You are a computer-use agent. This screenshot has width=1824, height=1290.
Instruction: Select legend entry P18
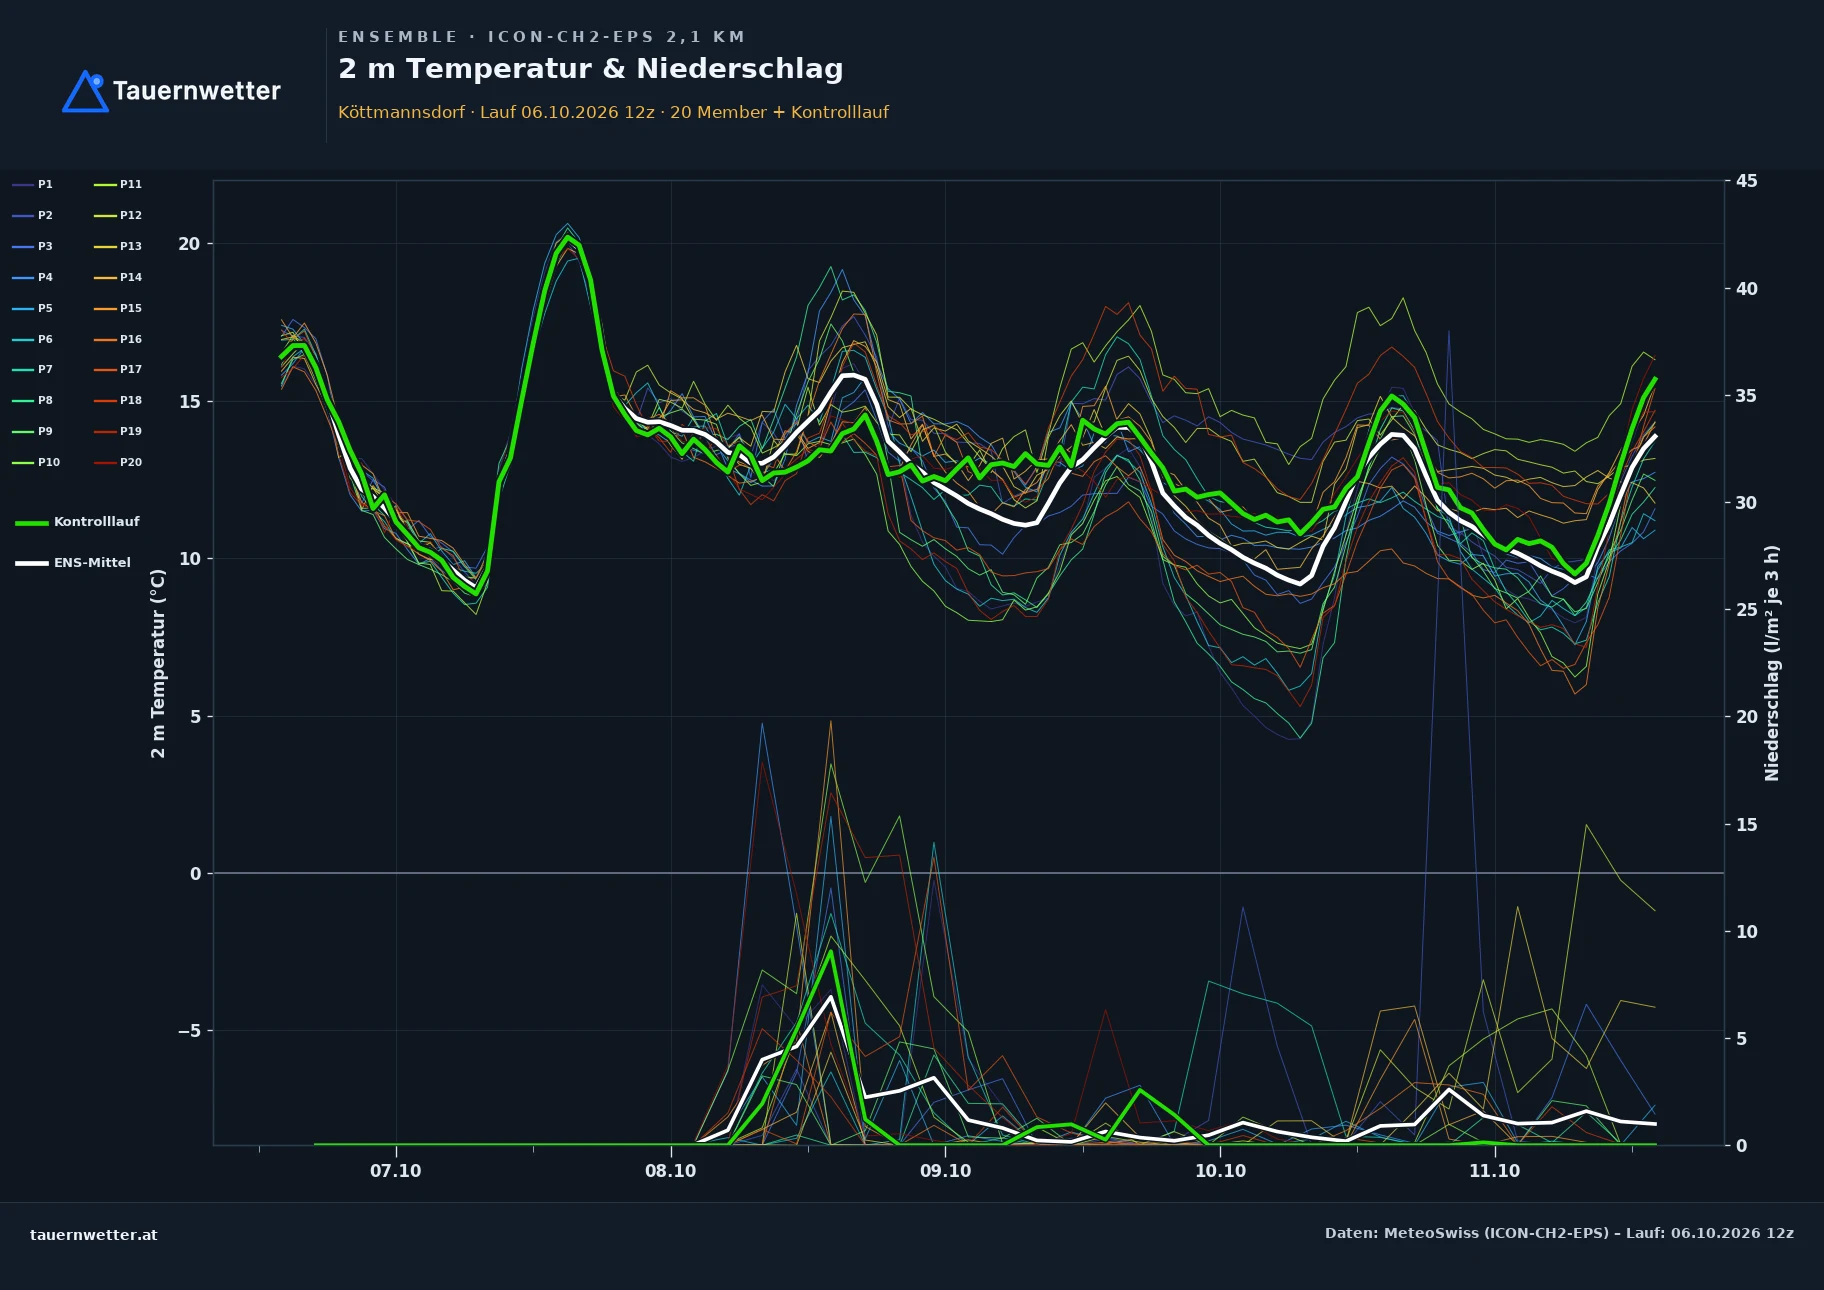point(118,400)
